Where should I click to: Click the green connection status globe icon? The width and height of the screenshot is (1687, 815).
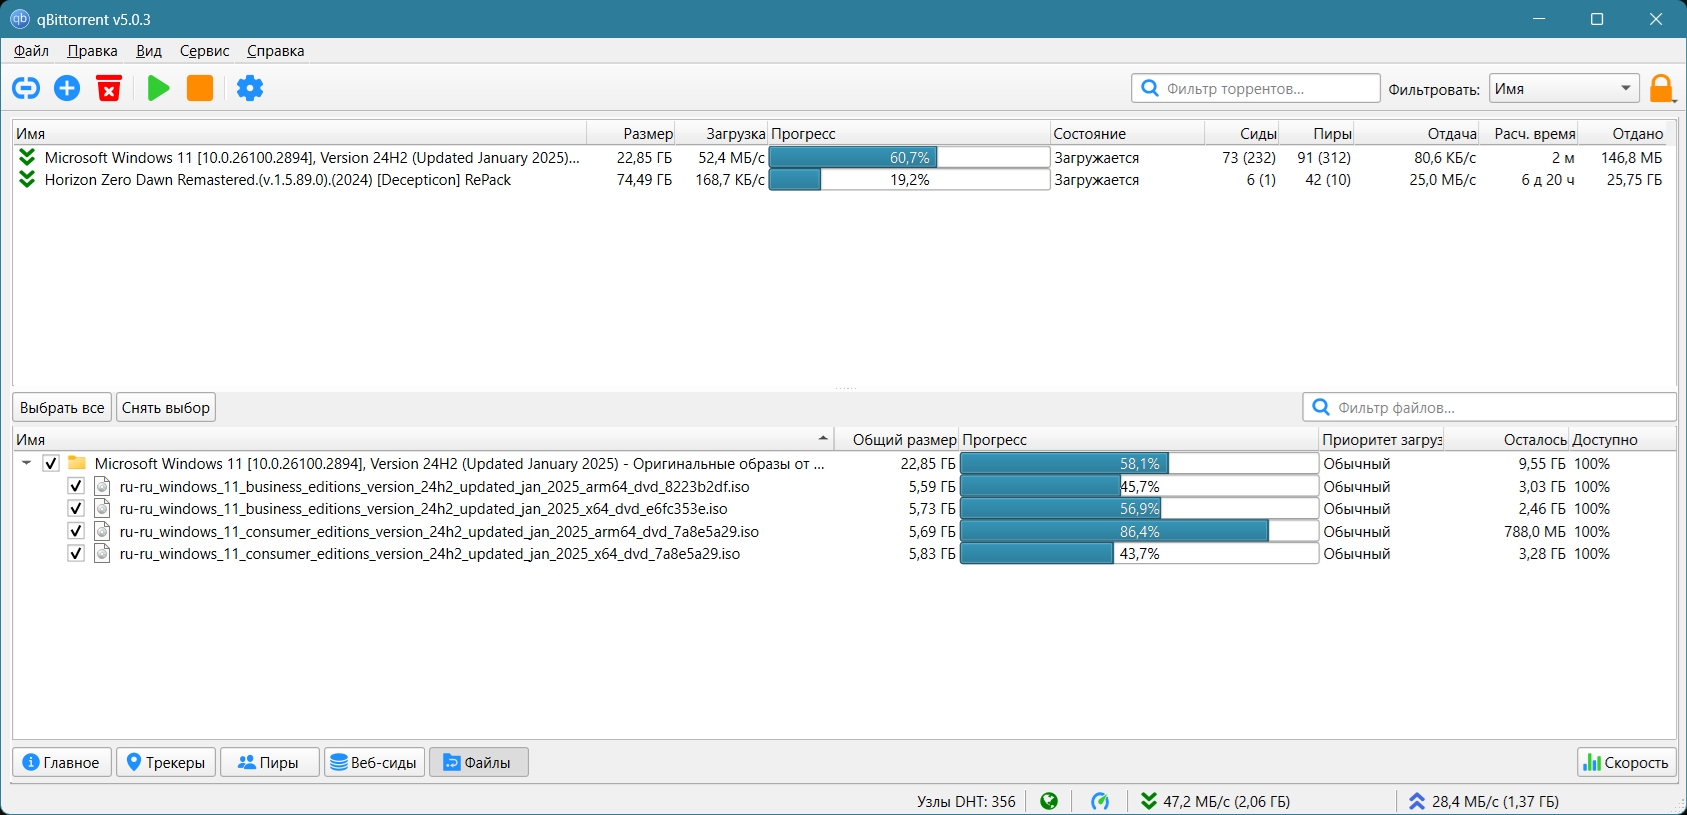point(1049,801)
